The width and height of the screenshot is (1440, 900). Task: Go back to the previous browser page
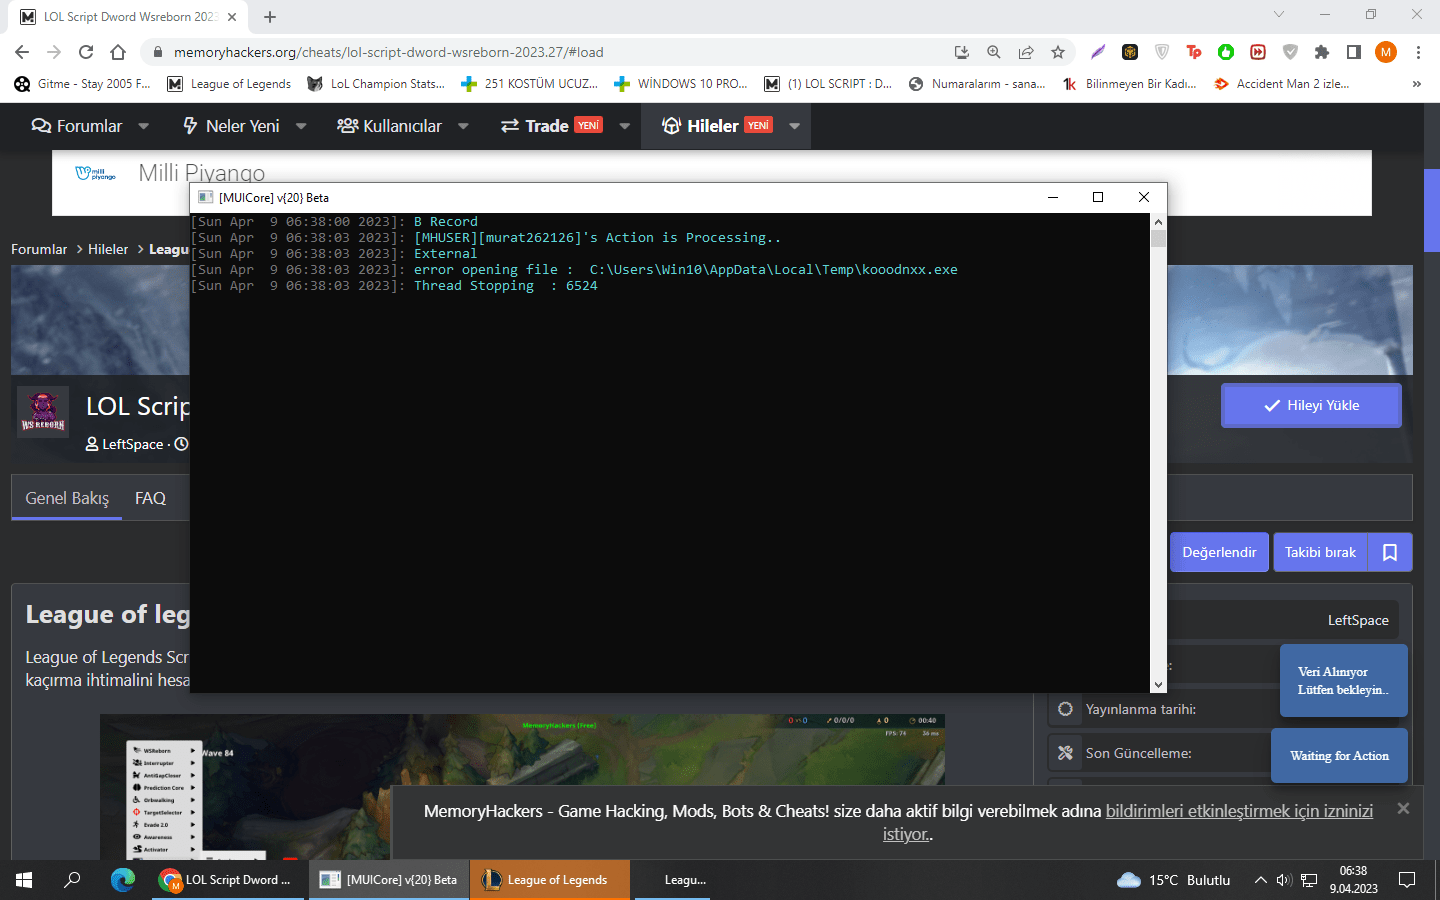click(x=22, y=52)
